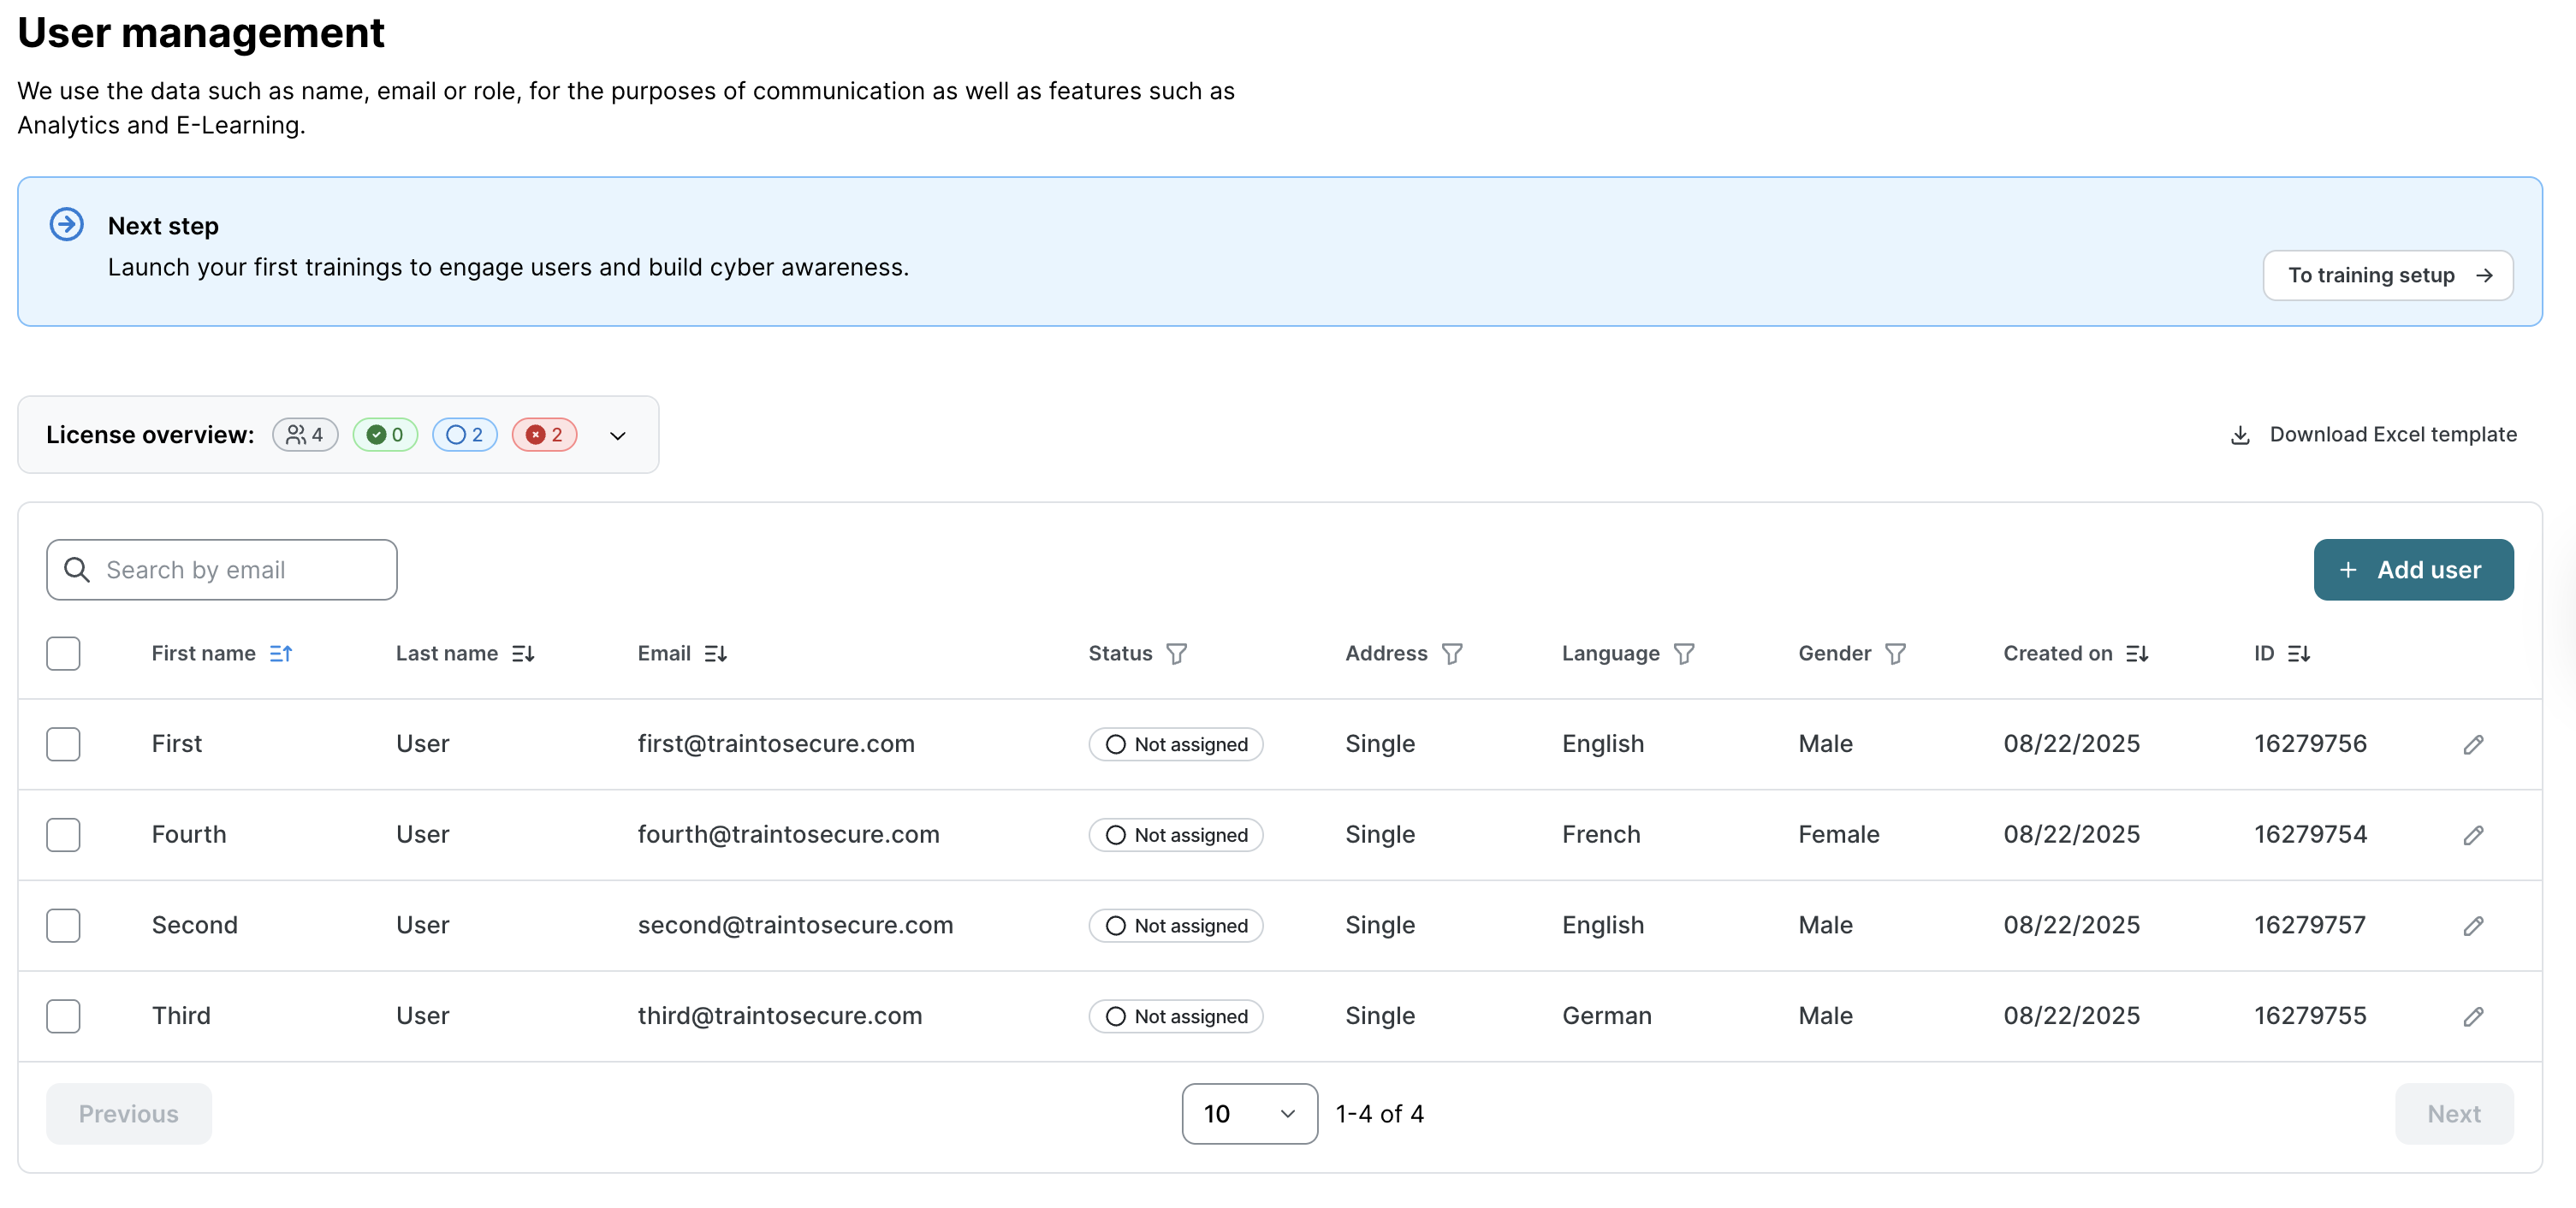The image size is (2576, 1208).
Task: Click Created on sort icon
Action: click(2137, 653)
